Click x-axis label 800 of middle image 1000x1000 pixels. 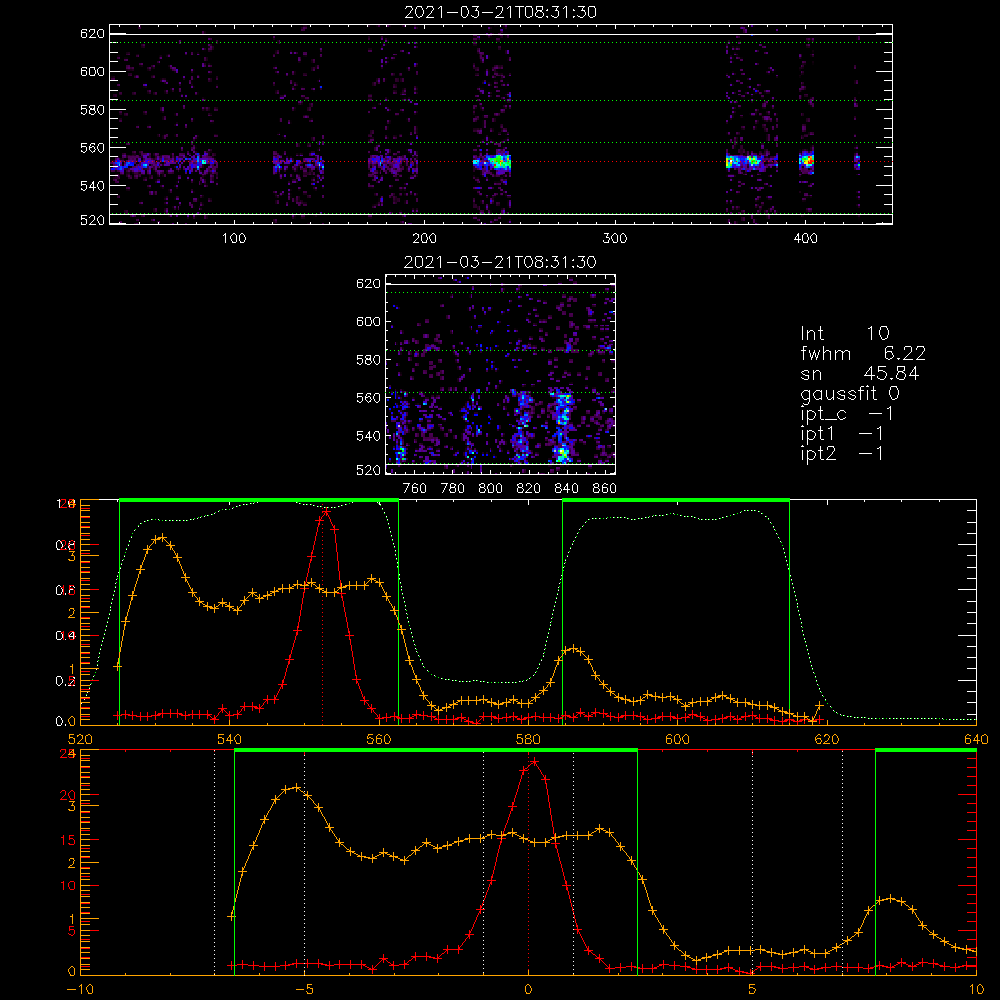(490, 489)
